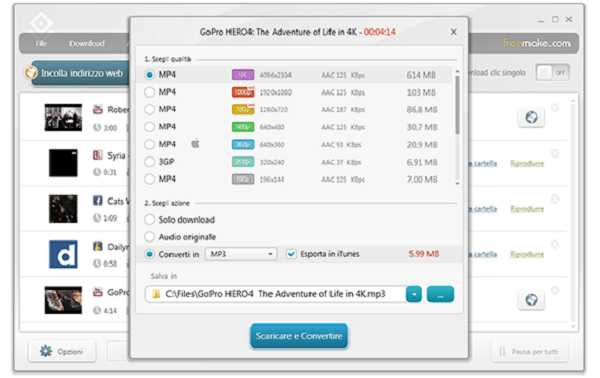The width and height of the screenshot is (600, 378).
Task: Click the quality list vertical scrollbar
Action: [457, 104]
